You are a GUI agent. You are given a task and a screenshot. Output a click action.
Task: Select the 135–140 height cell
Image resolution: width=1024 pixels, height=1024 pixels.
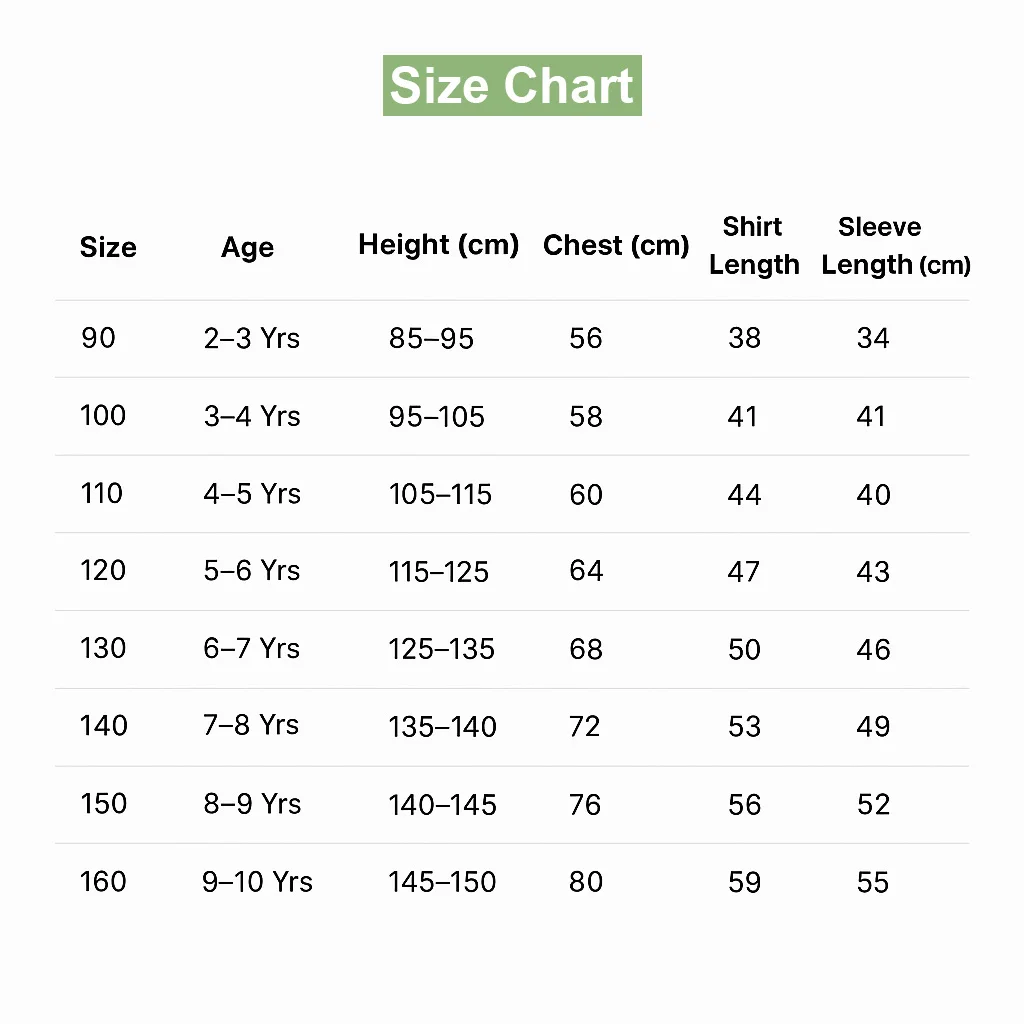[443, 727]
